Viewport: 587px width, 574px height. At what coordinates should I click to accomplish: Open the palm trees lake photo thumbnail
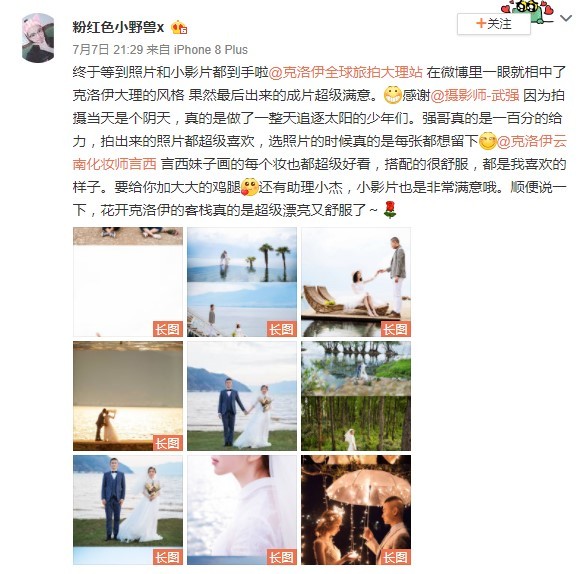point(242,282)
